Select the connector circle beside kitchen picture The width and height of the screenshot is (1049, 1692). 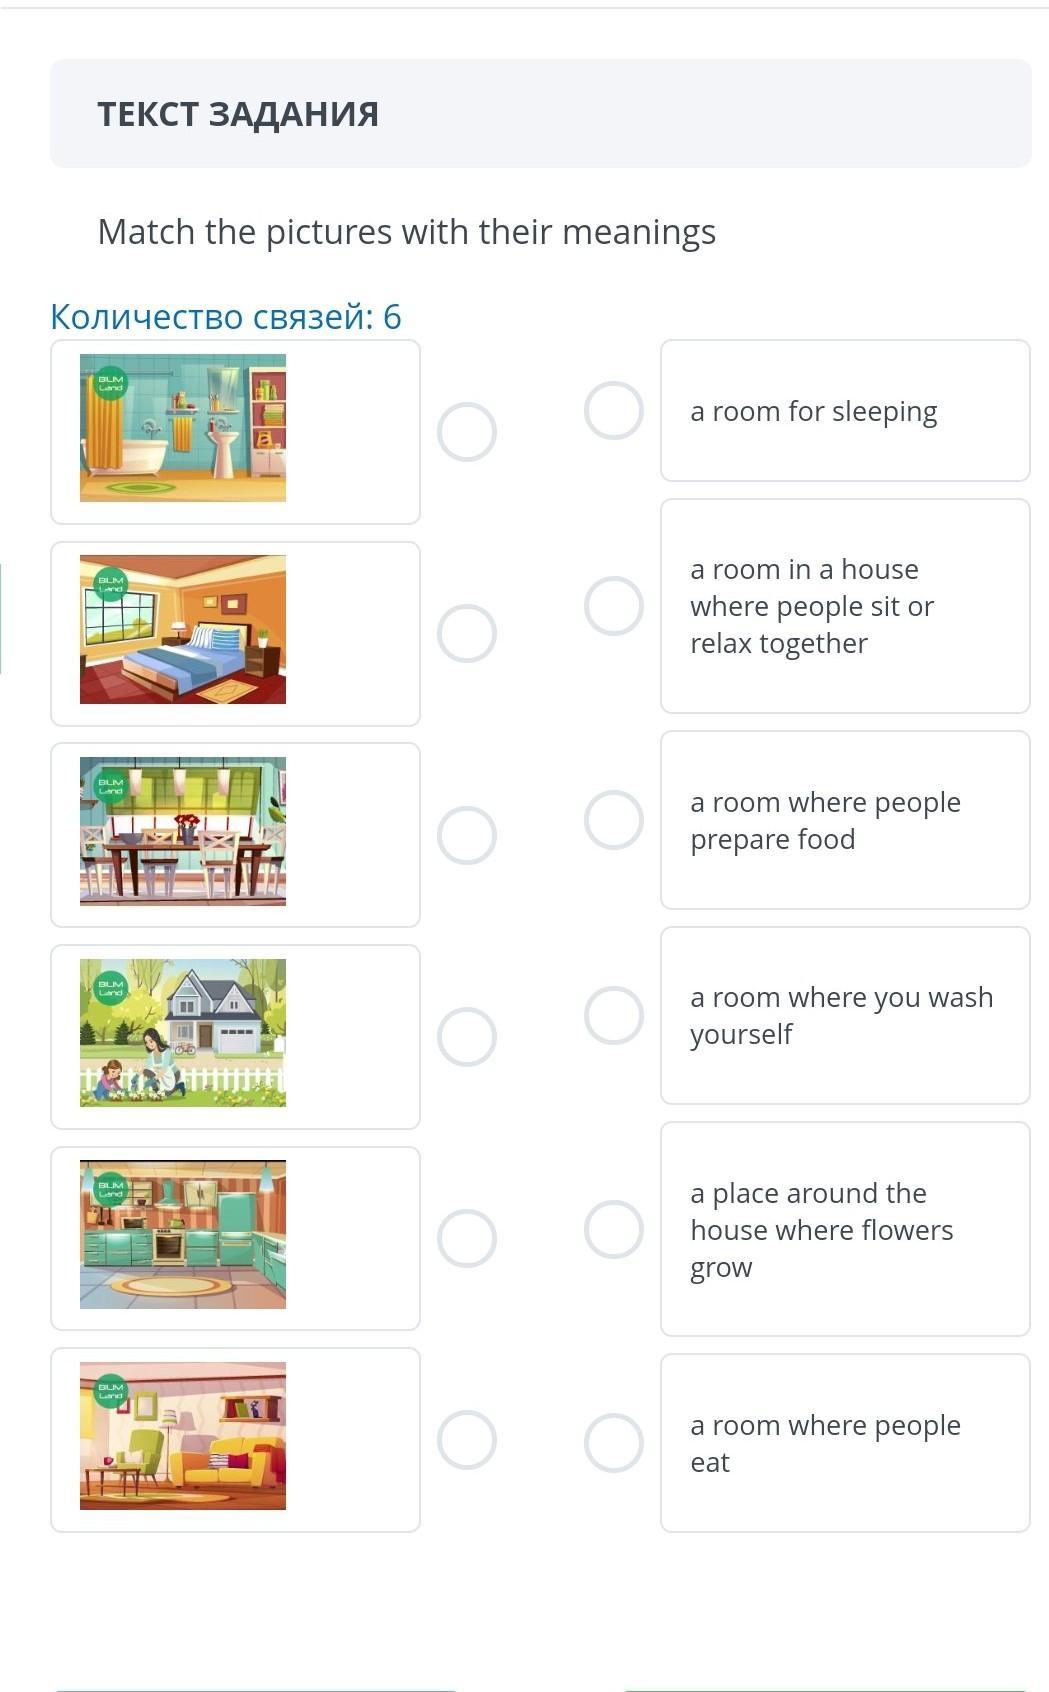pyautogui.click(x=467, y=1238)
